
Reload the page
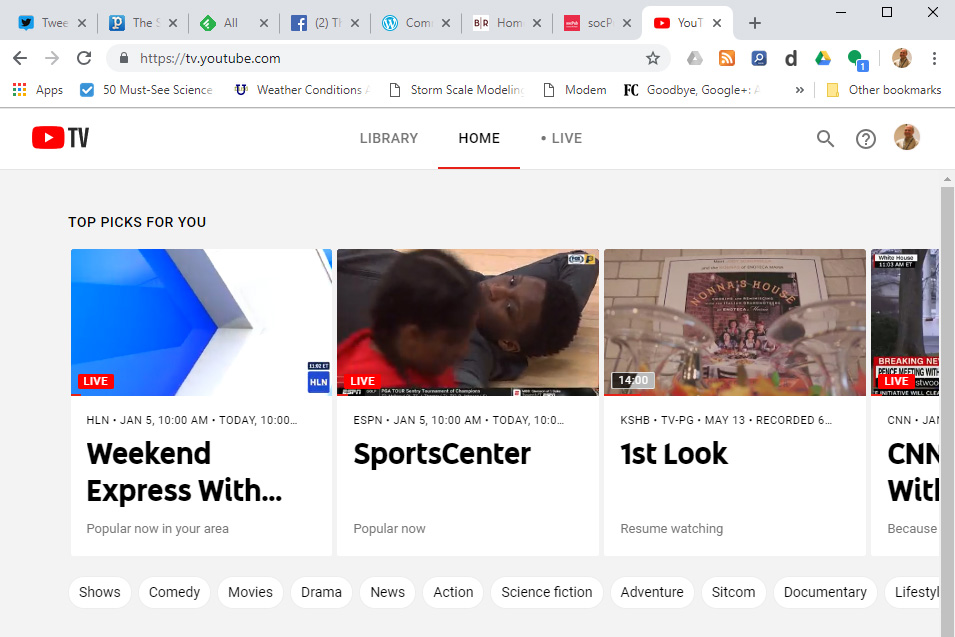click(84, 58)
